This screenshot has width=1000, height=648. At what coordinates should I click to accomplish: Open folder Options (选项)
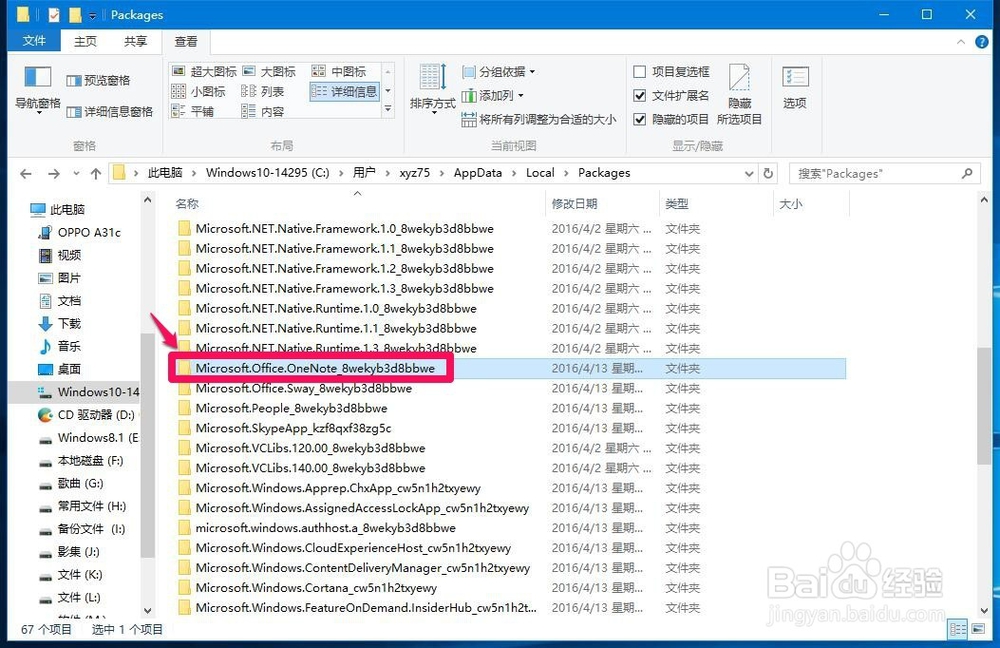795,88
